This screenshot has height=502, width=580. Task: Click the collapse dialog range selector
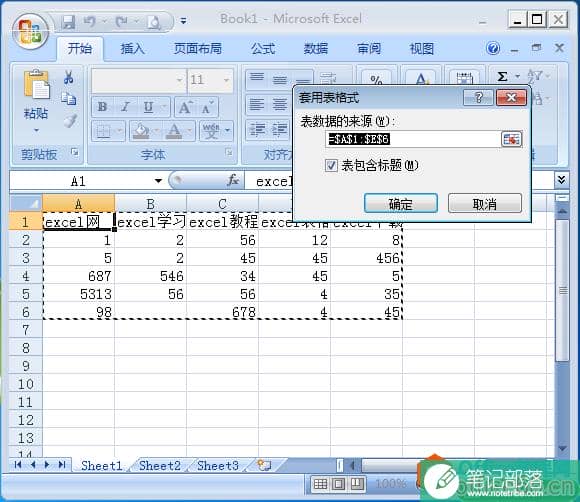[x=512, y=139]
